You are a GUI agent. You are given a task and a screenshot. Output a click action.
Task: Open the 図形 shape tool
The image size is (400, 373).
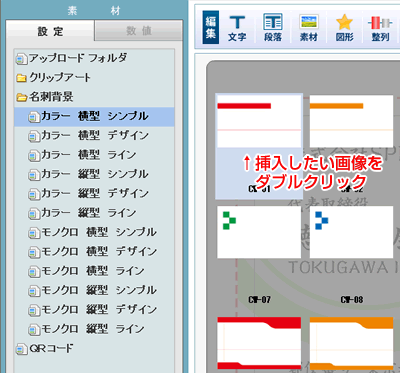344,28
